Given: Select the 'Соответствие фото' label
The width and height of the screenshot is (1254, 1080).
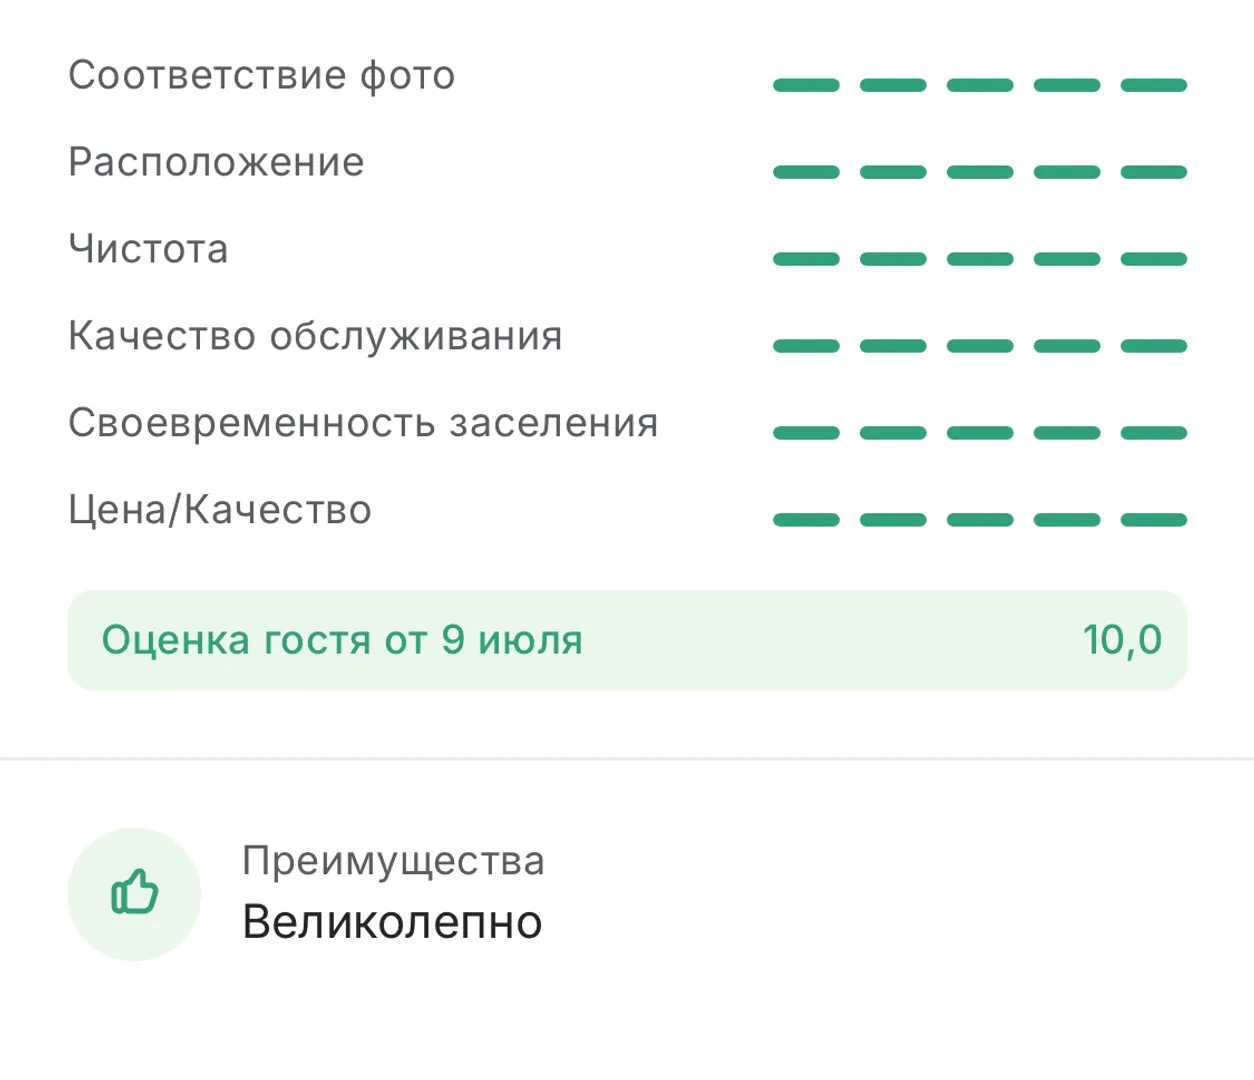Looking at the screenshot, I should 262,76.
